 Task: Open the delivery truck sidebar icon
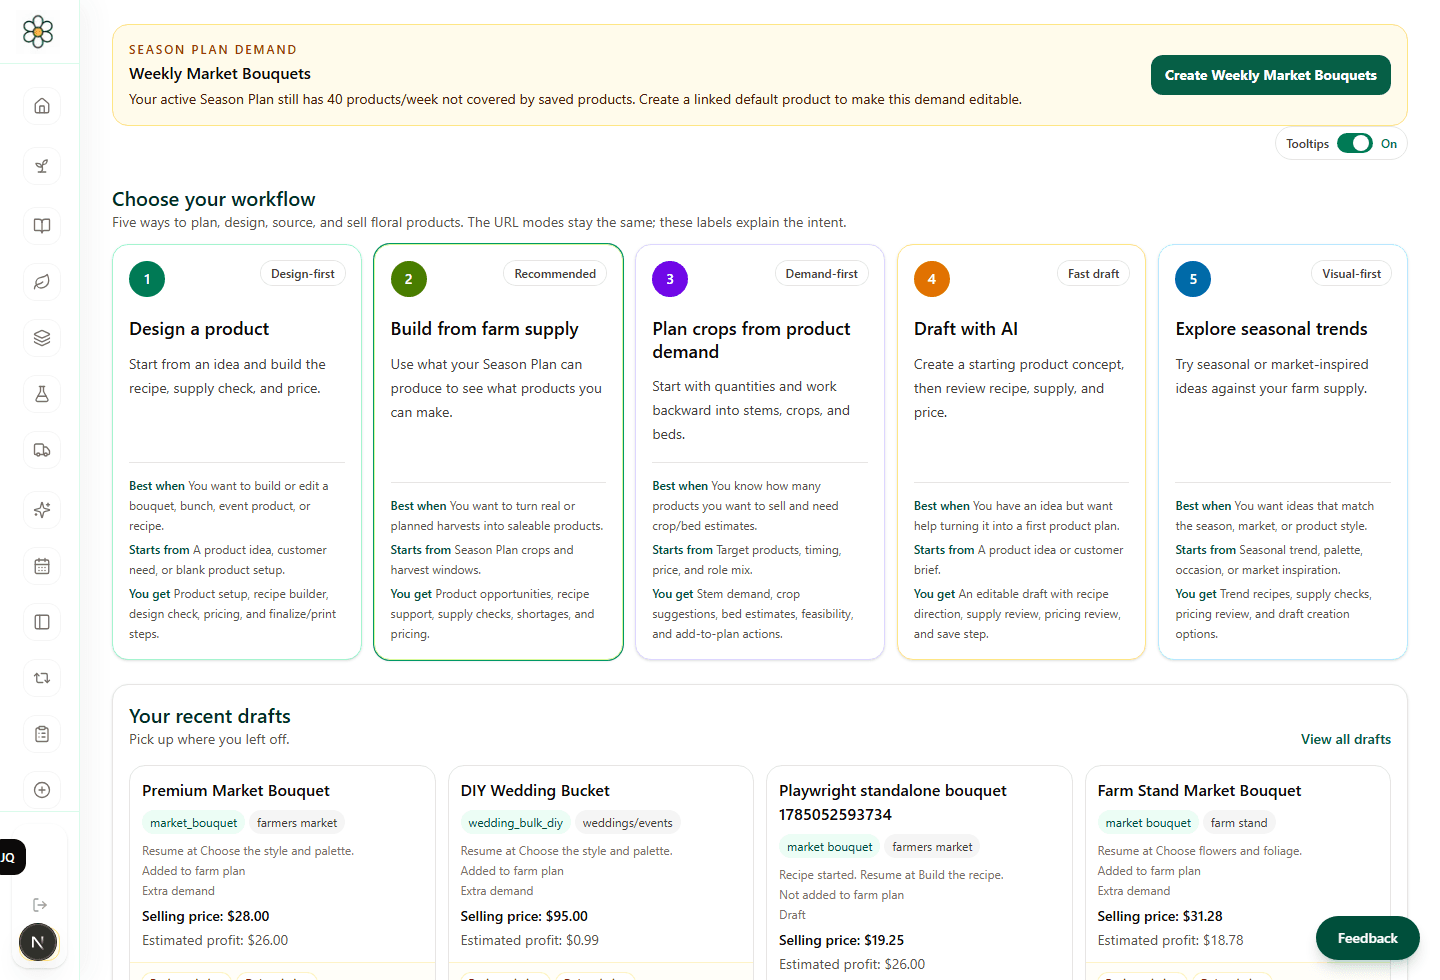click(42, 450)
